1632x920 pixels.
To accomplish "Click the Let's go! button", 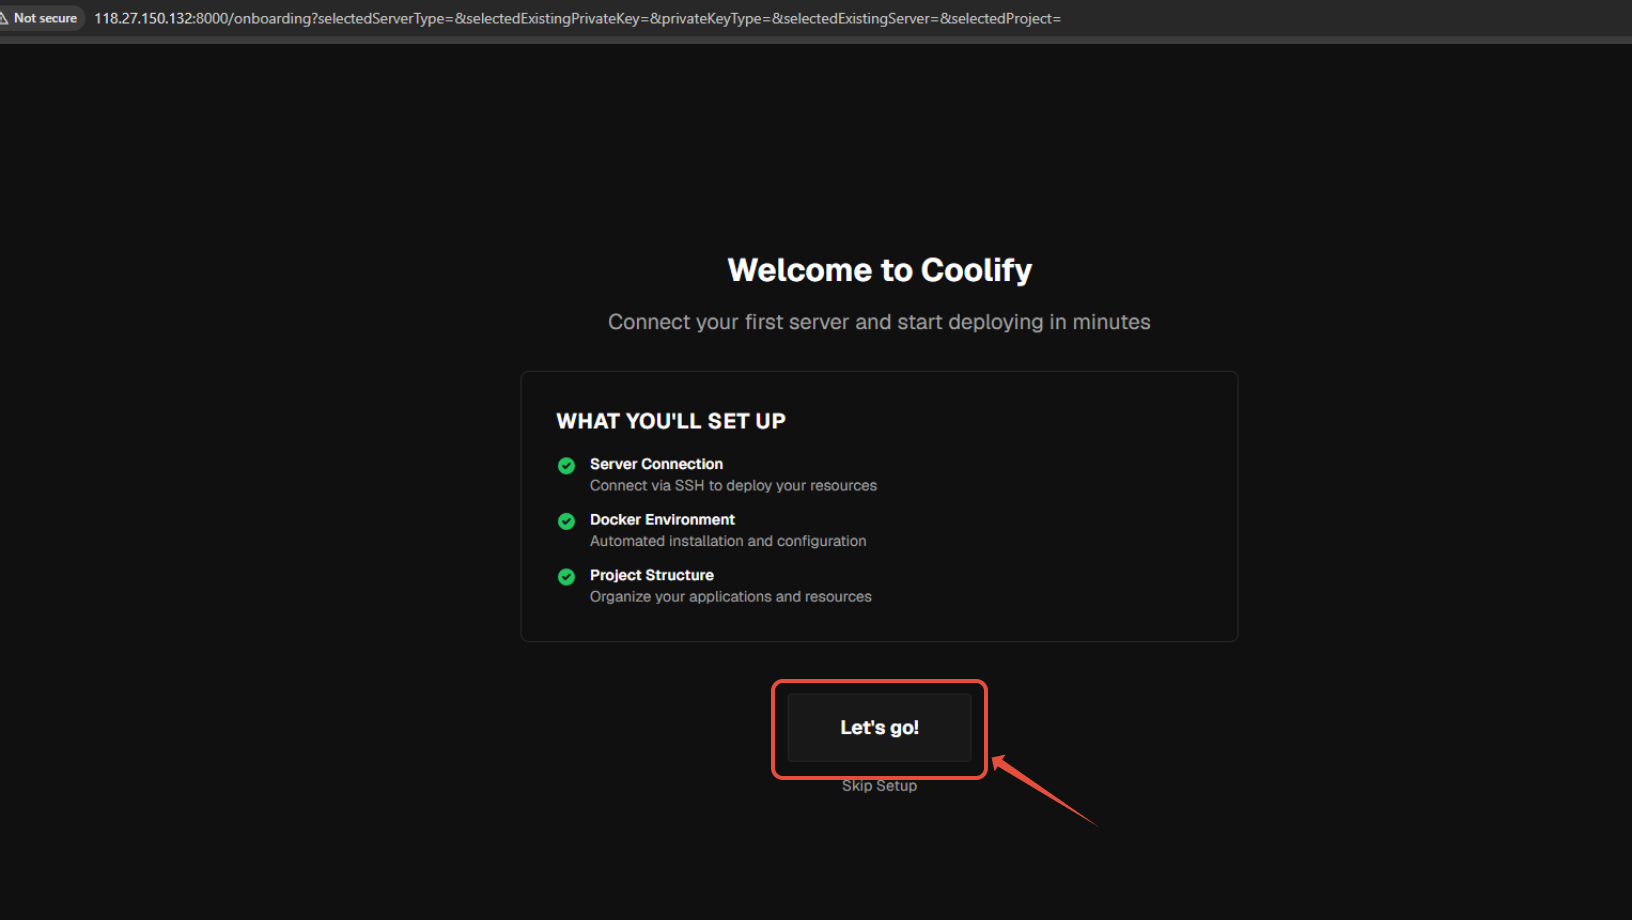I will tap(879, 728).
